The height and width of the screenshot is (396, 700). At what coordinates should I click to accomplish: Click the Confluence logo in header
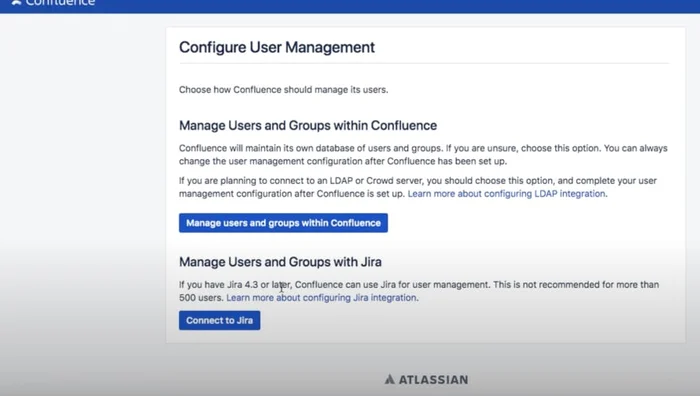pyautogui.click(x=53, y=3)
